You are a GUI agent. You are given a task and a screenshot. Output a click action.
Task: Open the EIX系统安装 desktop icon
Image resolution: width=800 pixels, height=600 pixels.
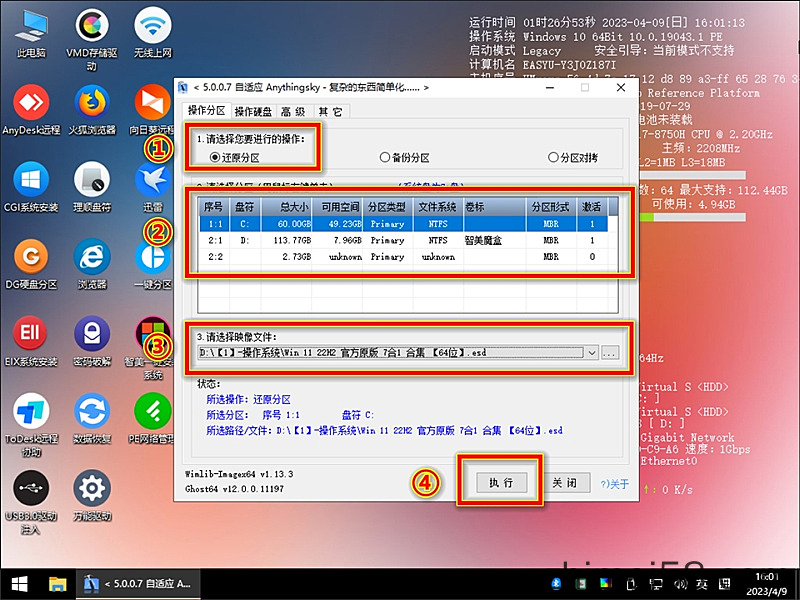[31, 341]
